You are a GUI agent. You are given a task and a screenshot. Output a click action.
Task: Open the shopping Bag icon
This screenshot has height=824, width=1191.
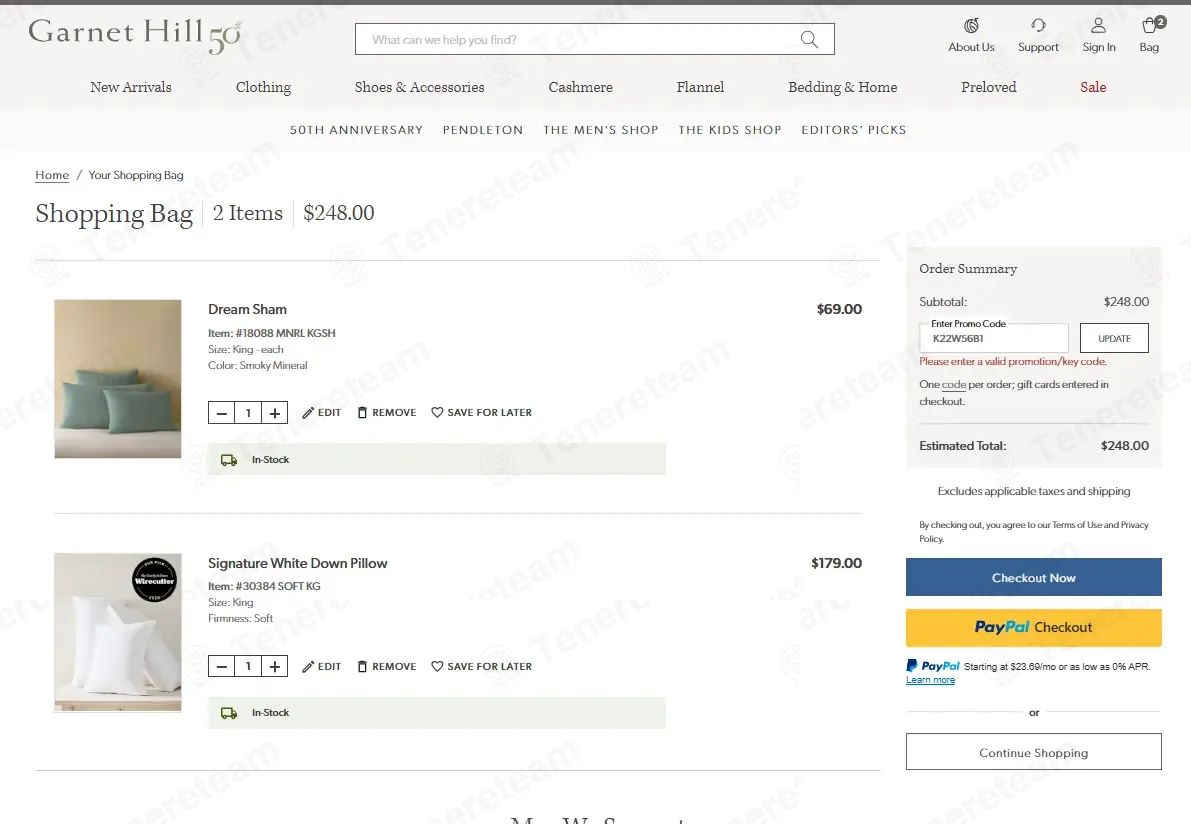tap(1150, 26)
